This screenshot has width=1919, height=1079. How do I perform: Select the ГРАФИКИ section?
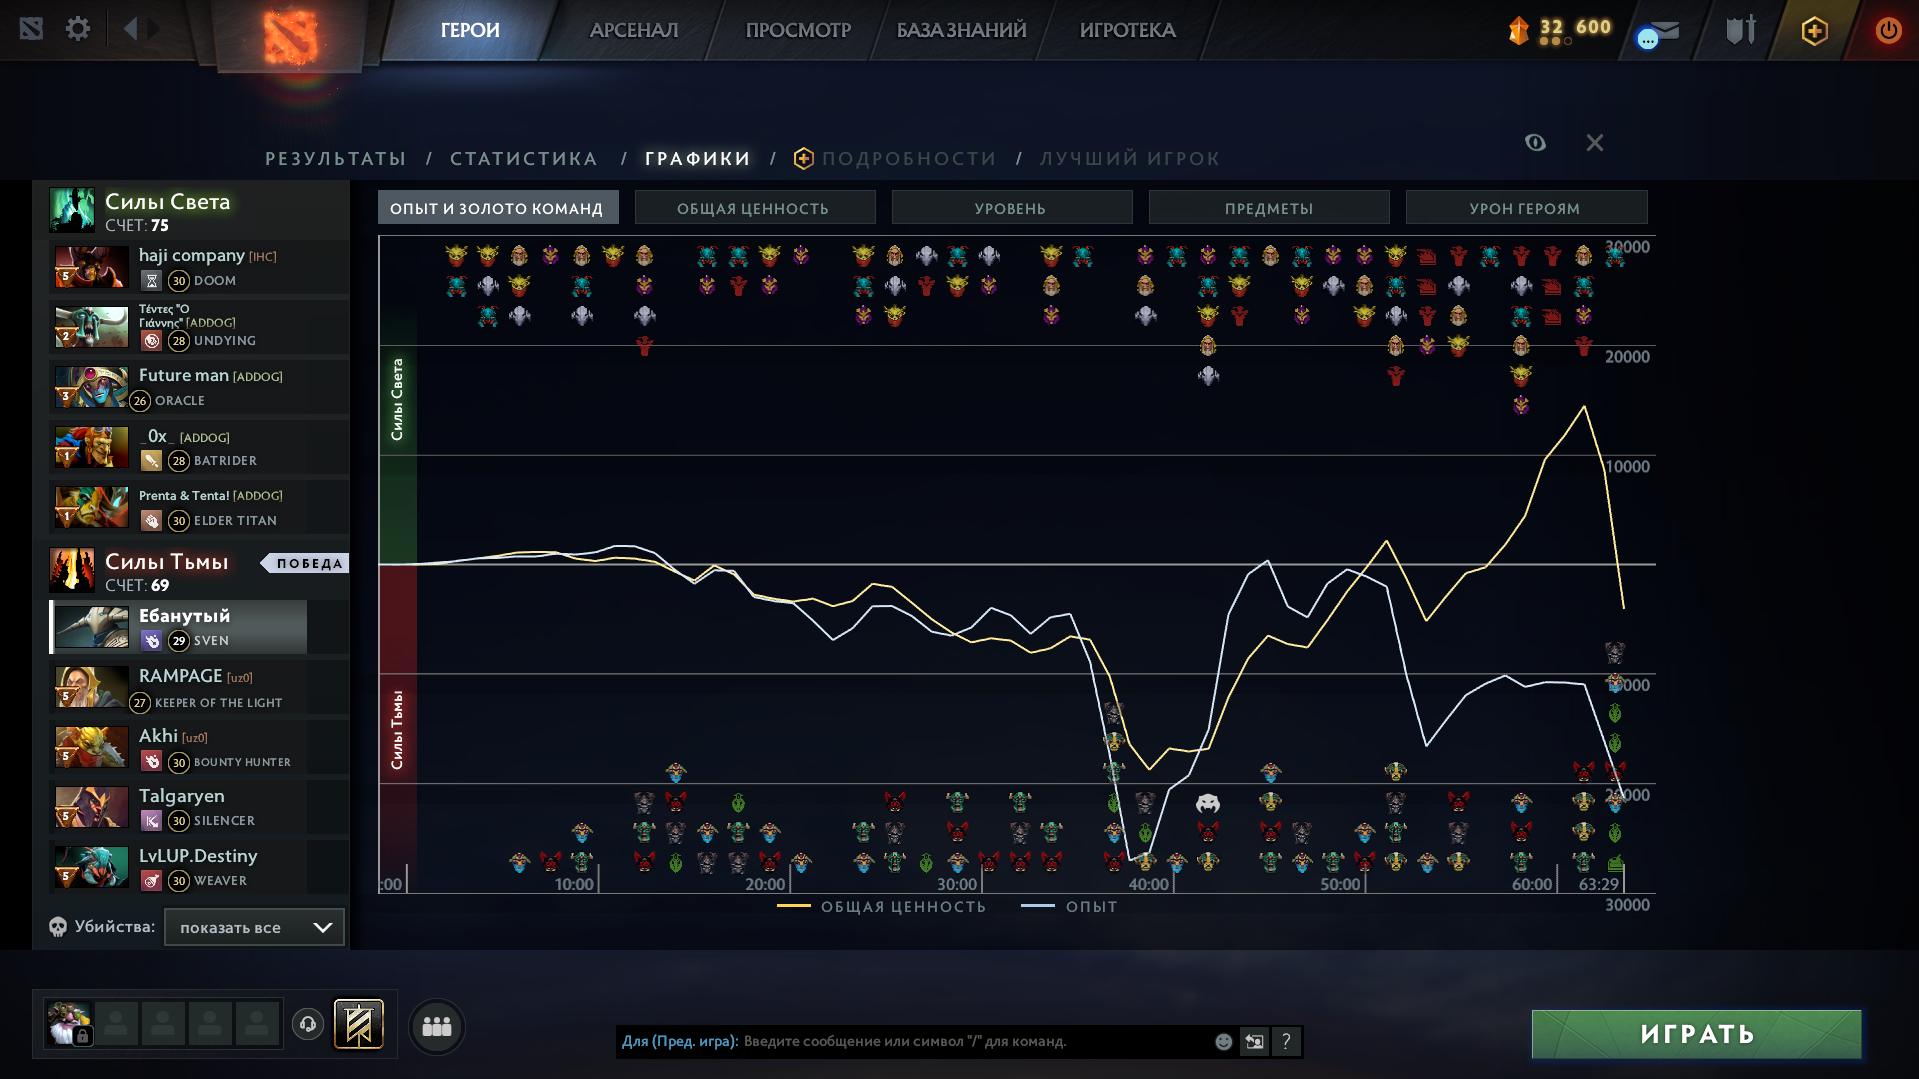coord(698,159)
